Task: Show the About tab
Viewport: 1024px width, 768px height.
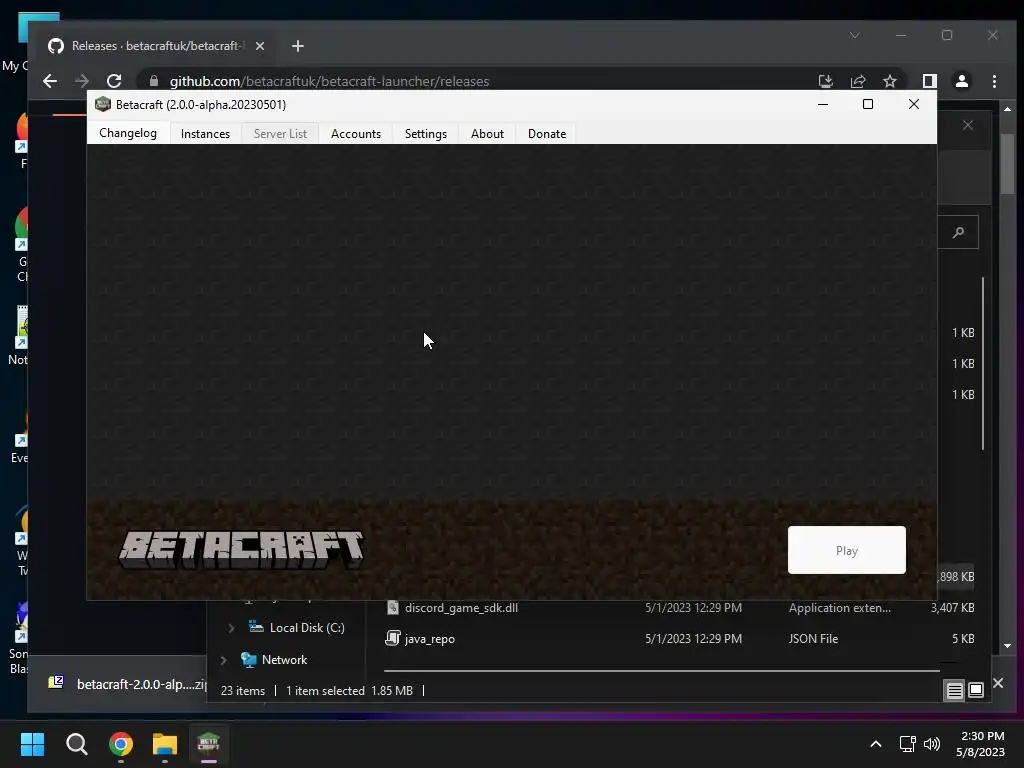Action: [x=487, y=133]
